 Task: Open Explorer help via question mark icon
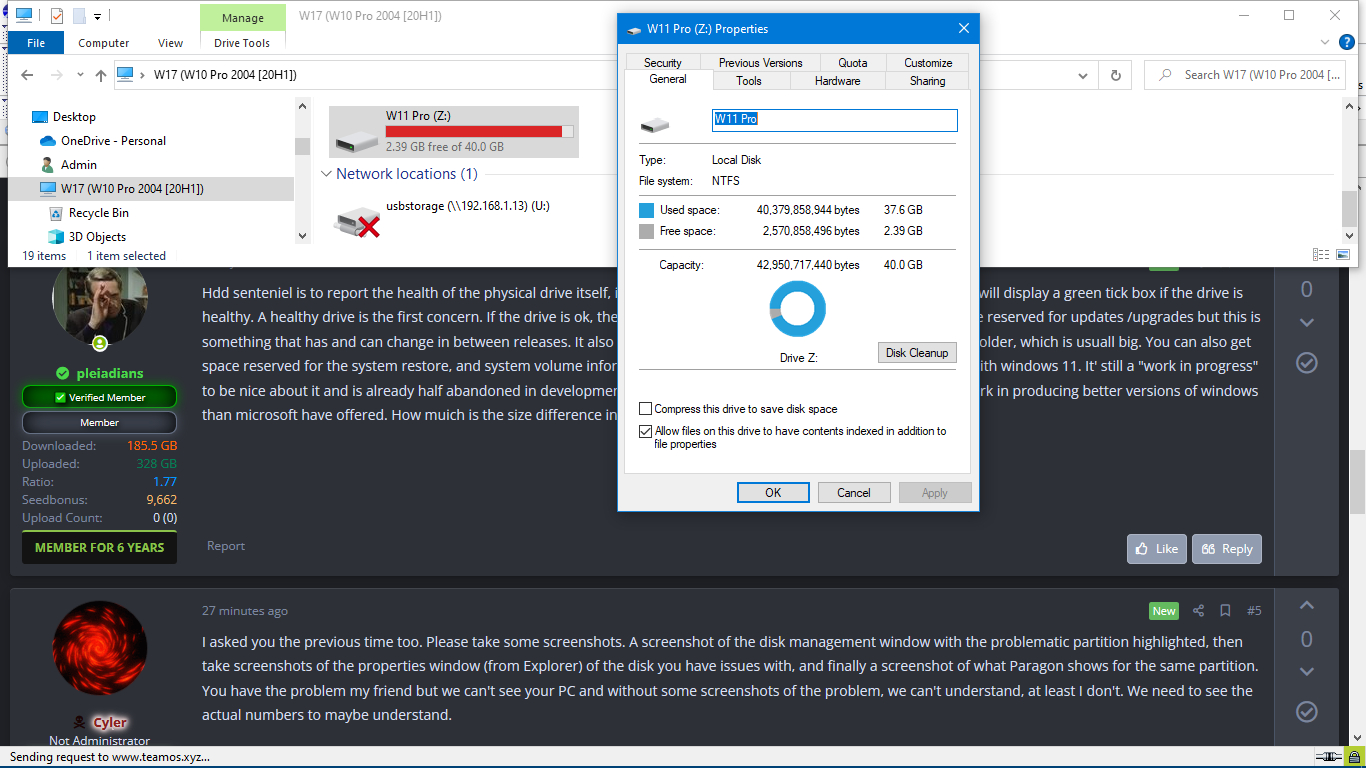[1349, 43]
